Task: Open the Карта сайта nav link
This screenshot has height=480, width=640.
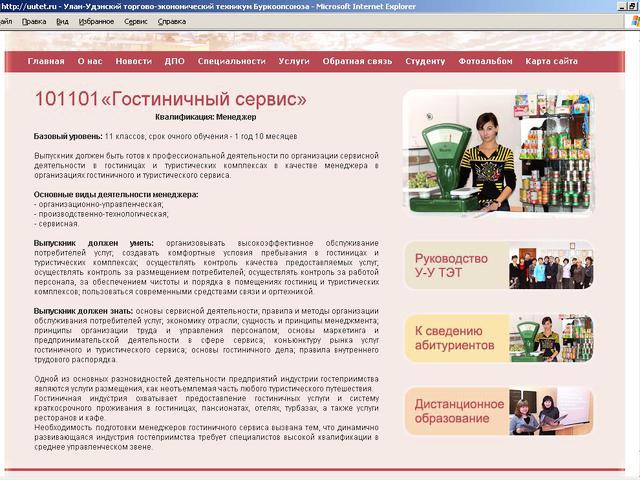Action: pos(551,61)
